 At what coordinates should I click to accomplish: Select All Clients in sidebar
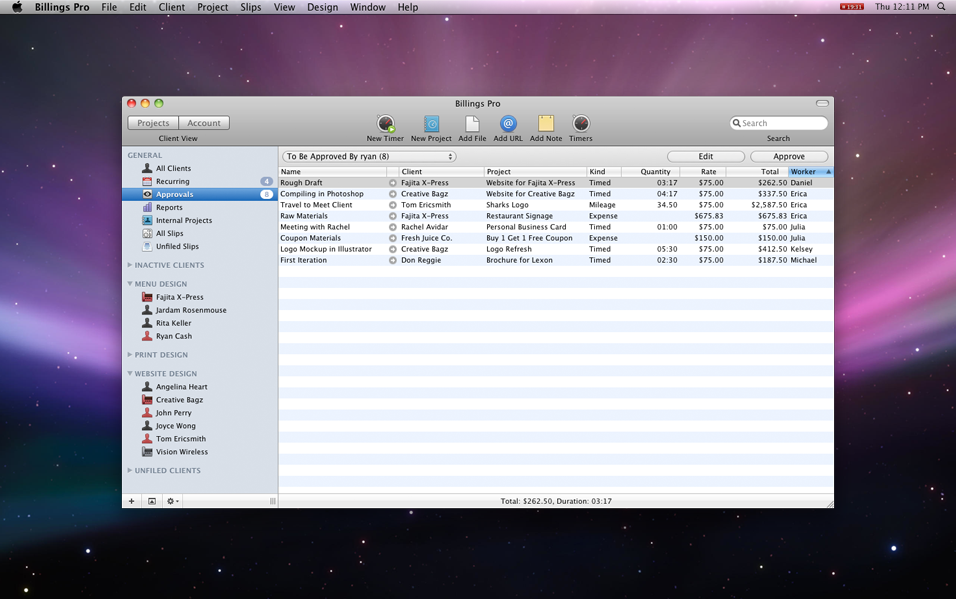(173, 168)
